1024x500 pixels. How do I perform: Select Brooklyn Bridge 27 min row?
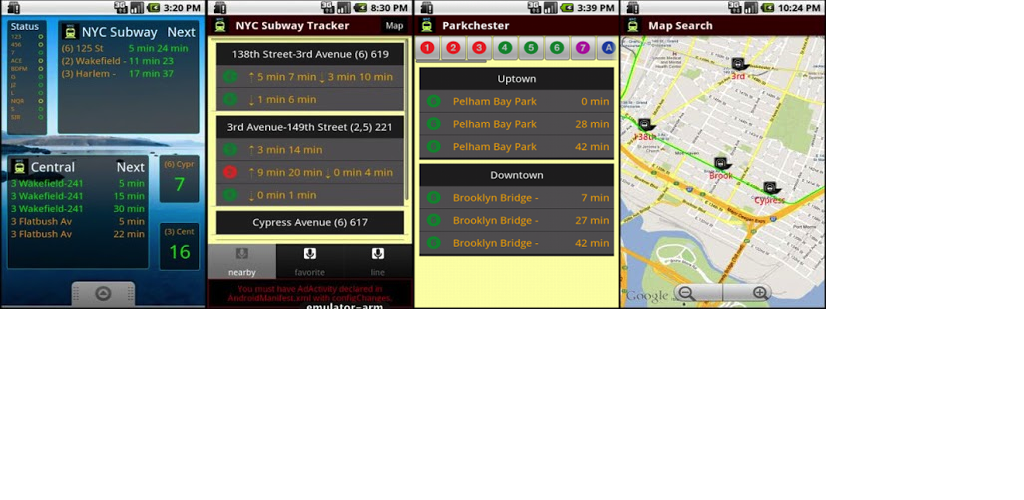coord(517,221)
